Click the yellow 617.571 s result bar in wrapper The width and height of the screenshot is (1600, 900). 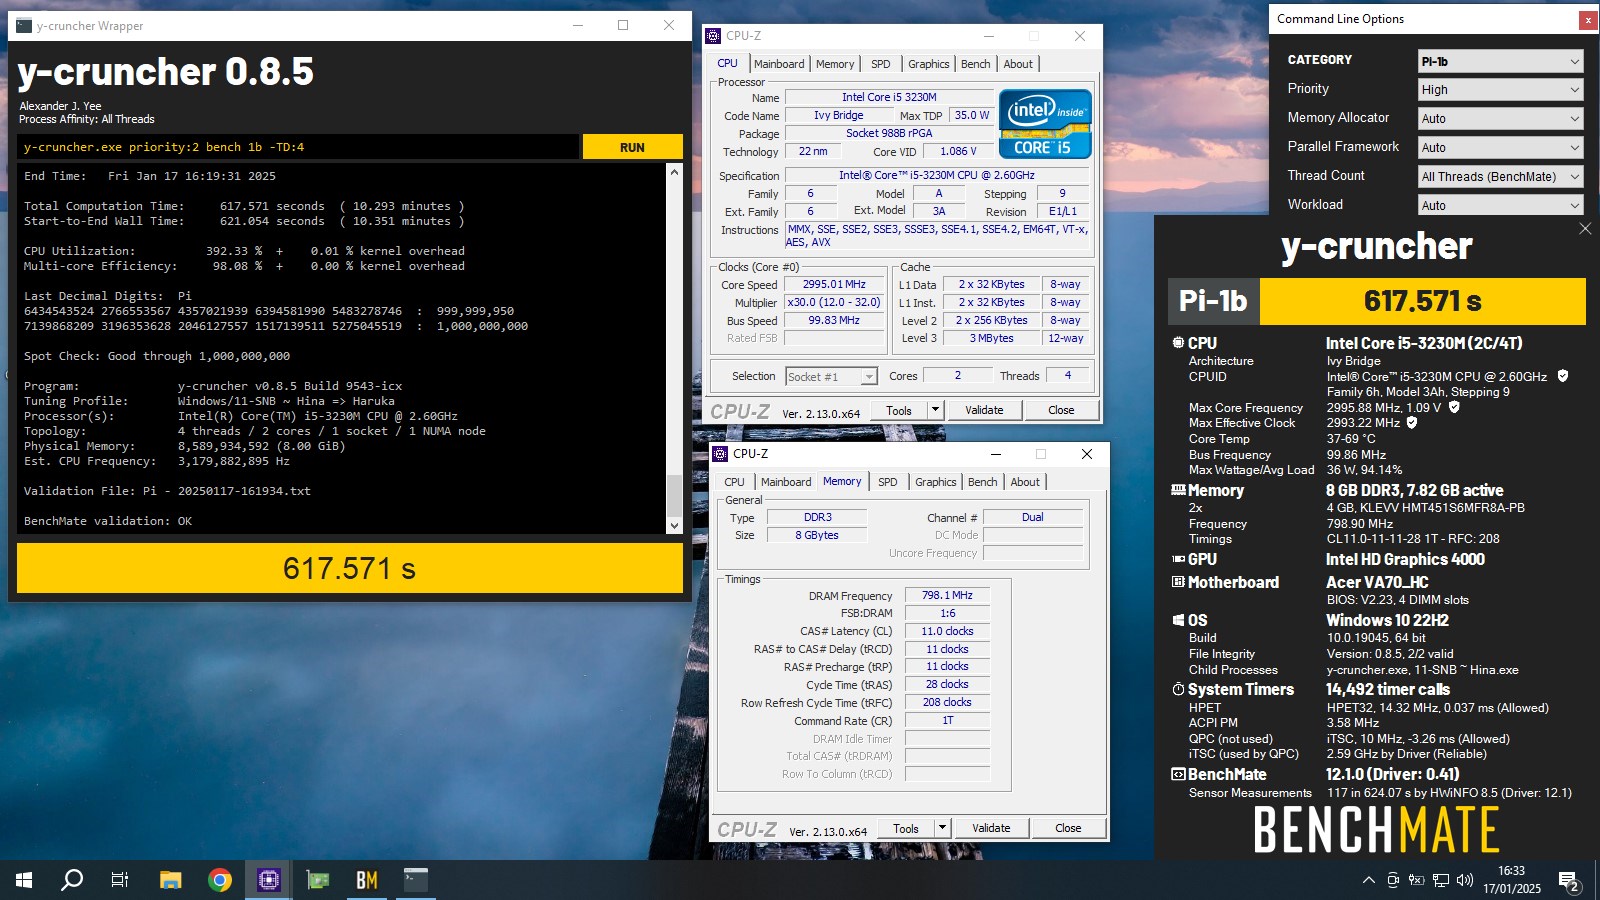350,568
